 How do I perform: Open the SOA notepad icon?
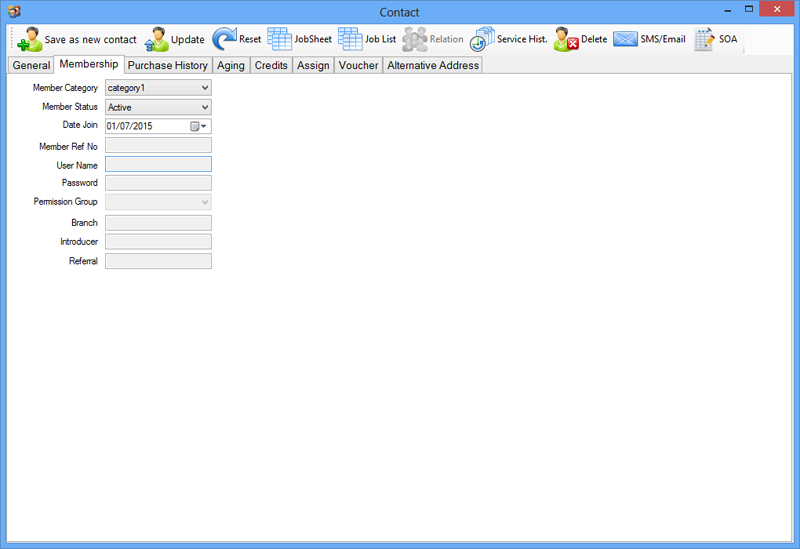pyautogui.click(x=704, y=39)
